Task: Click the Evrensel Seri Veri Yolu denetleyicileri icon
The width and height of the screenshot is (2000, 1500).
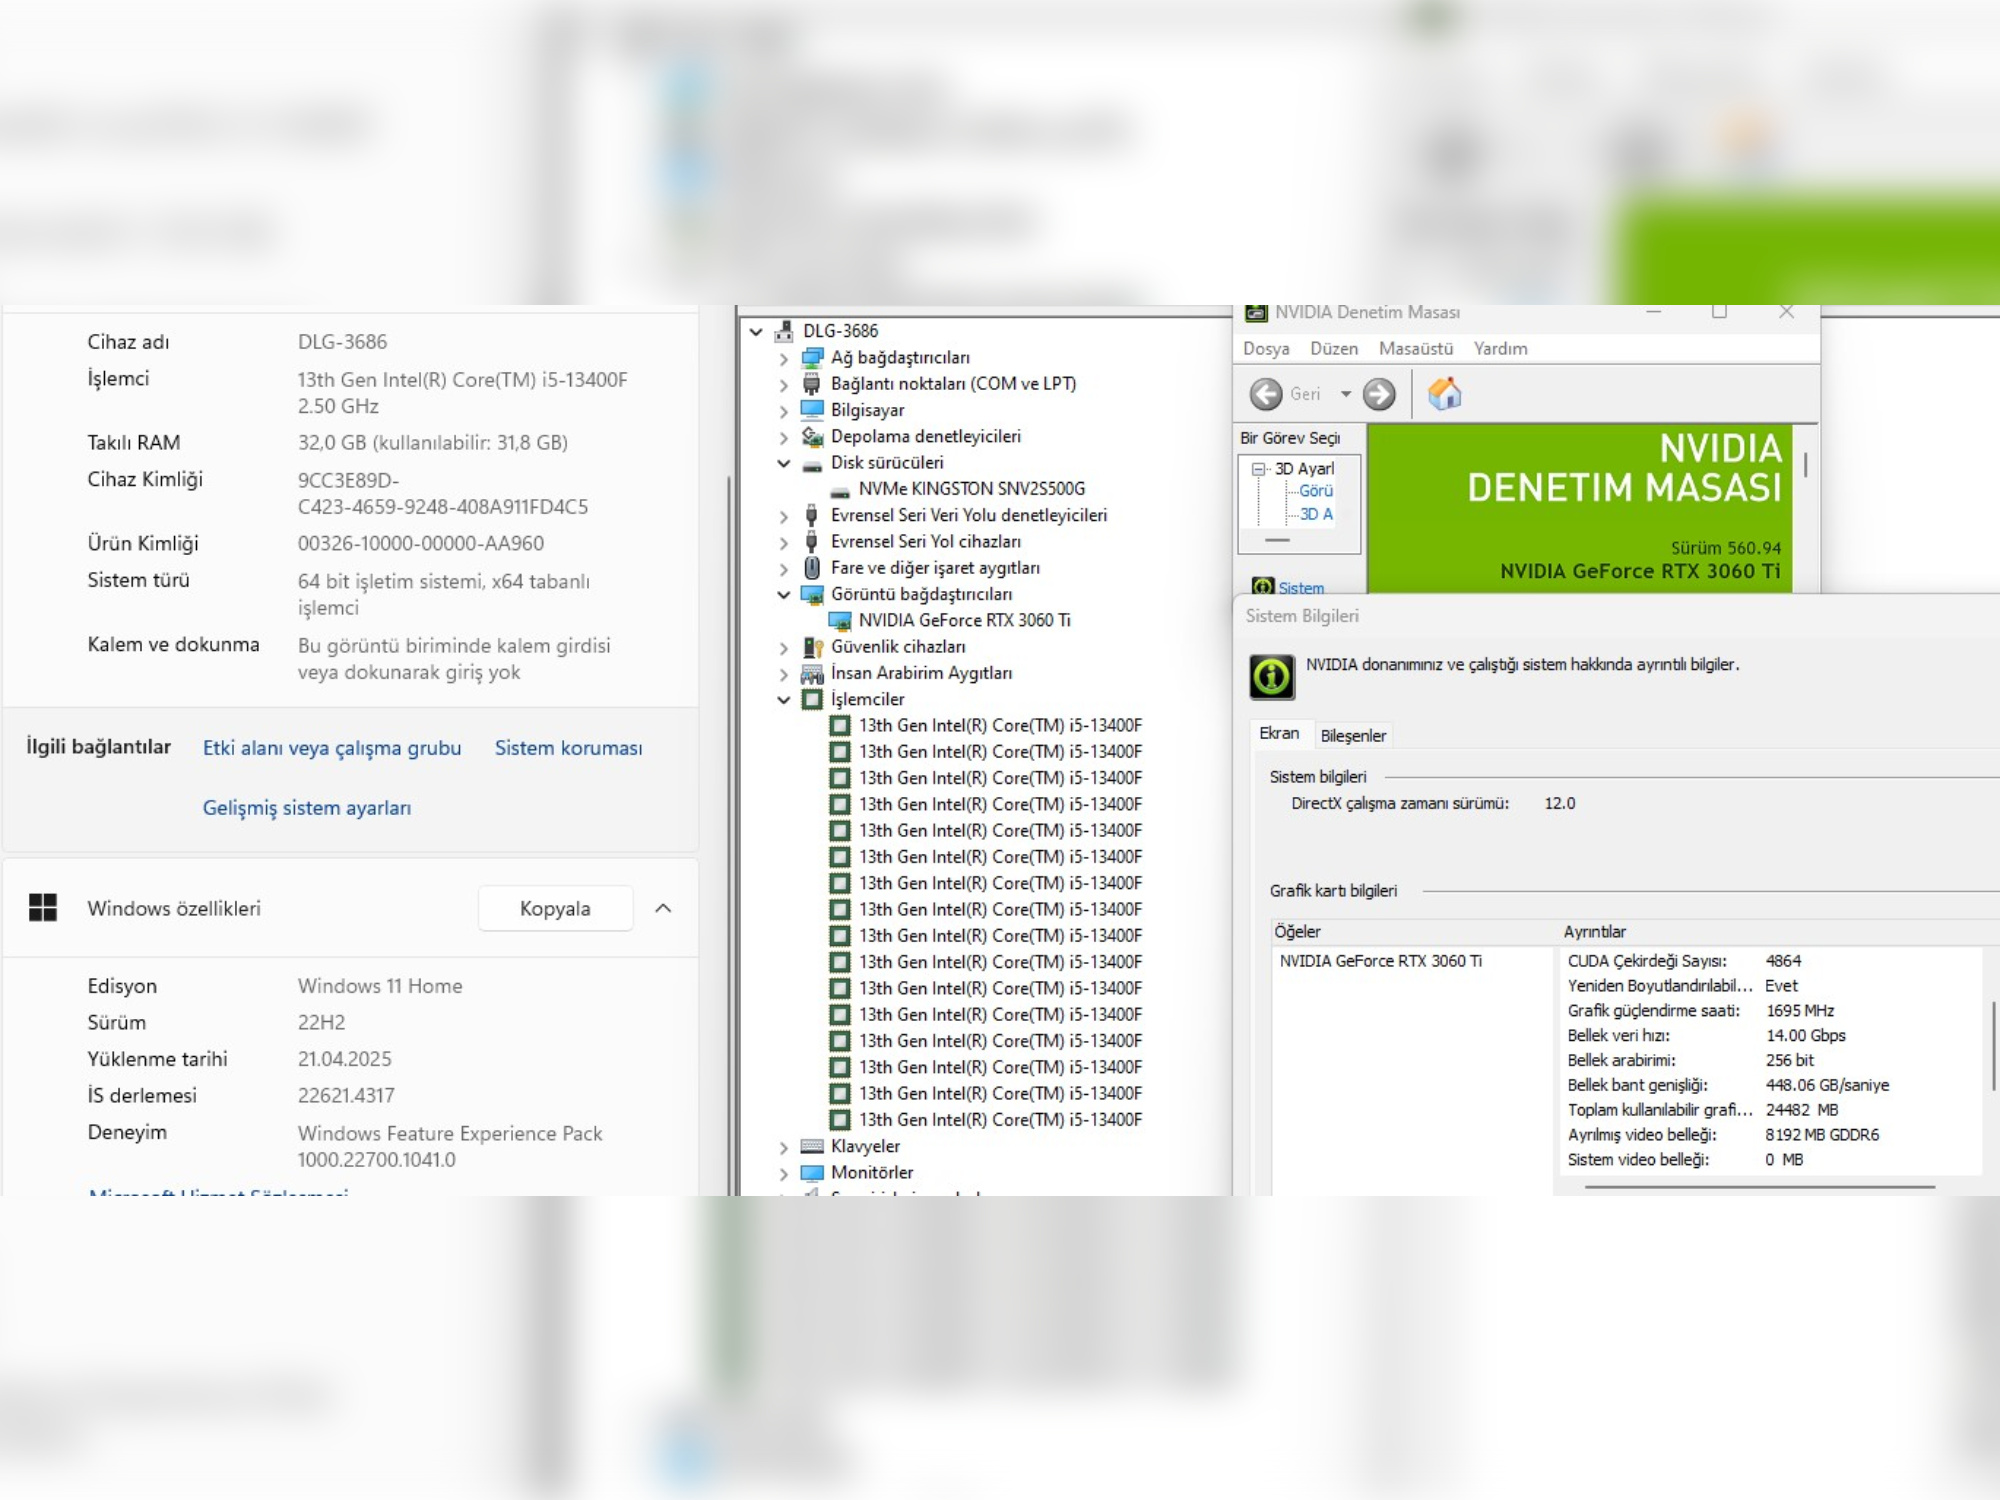Action: coord(812,515)
